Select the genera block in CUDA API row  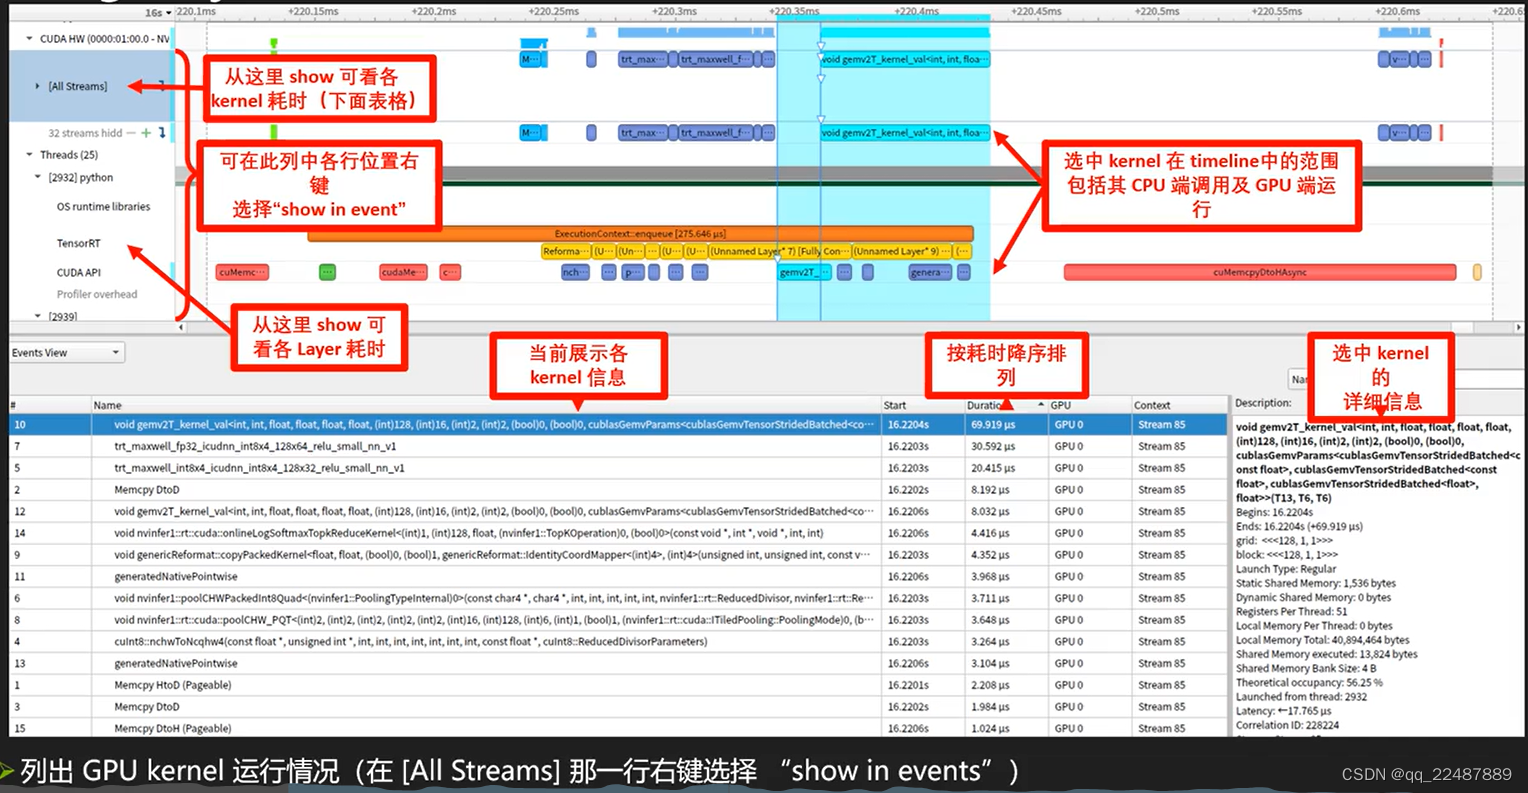[x=930, y=272]
